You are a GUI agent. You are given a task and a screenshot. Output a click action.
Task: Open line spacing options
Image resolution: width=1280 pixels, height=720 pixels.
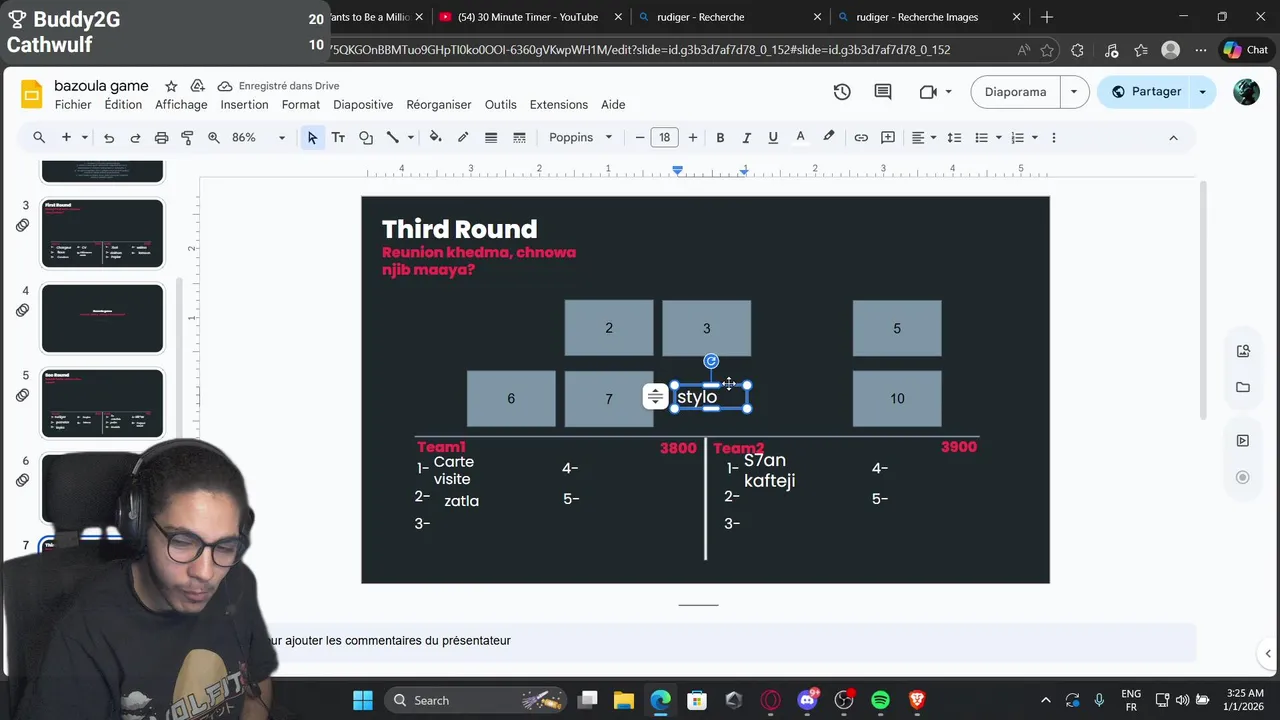click(x=954, y=137)
